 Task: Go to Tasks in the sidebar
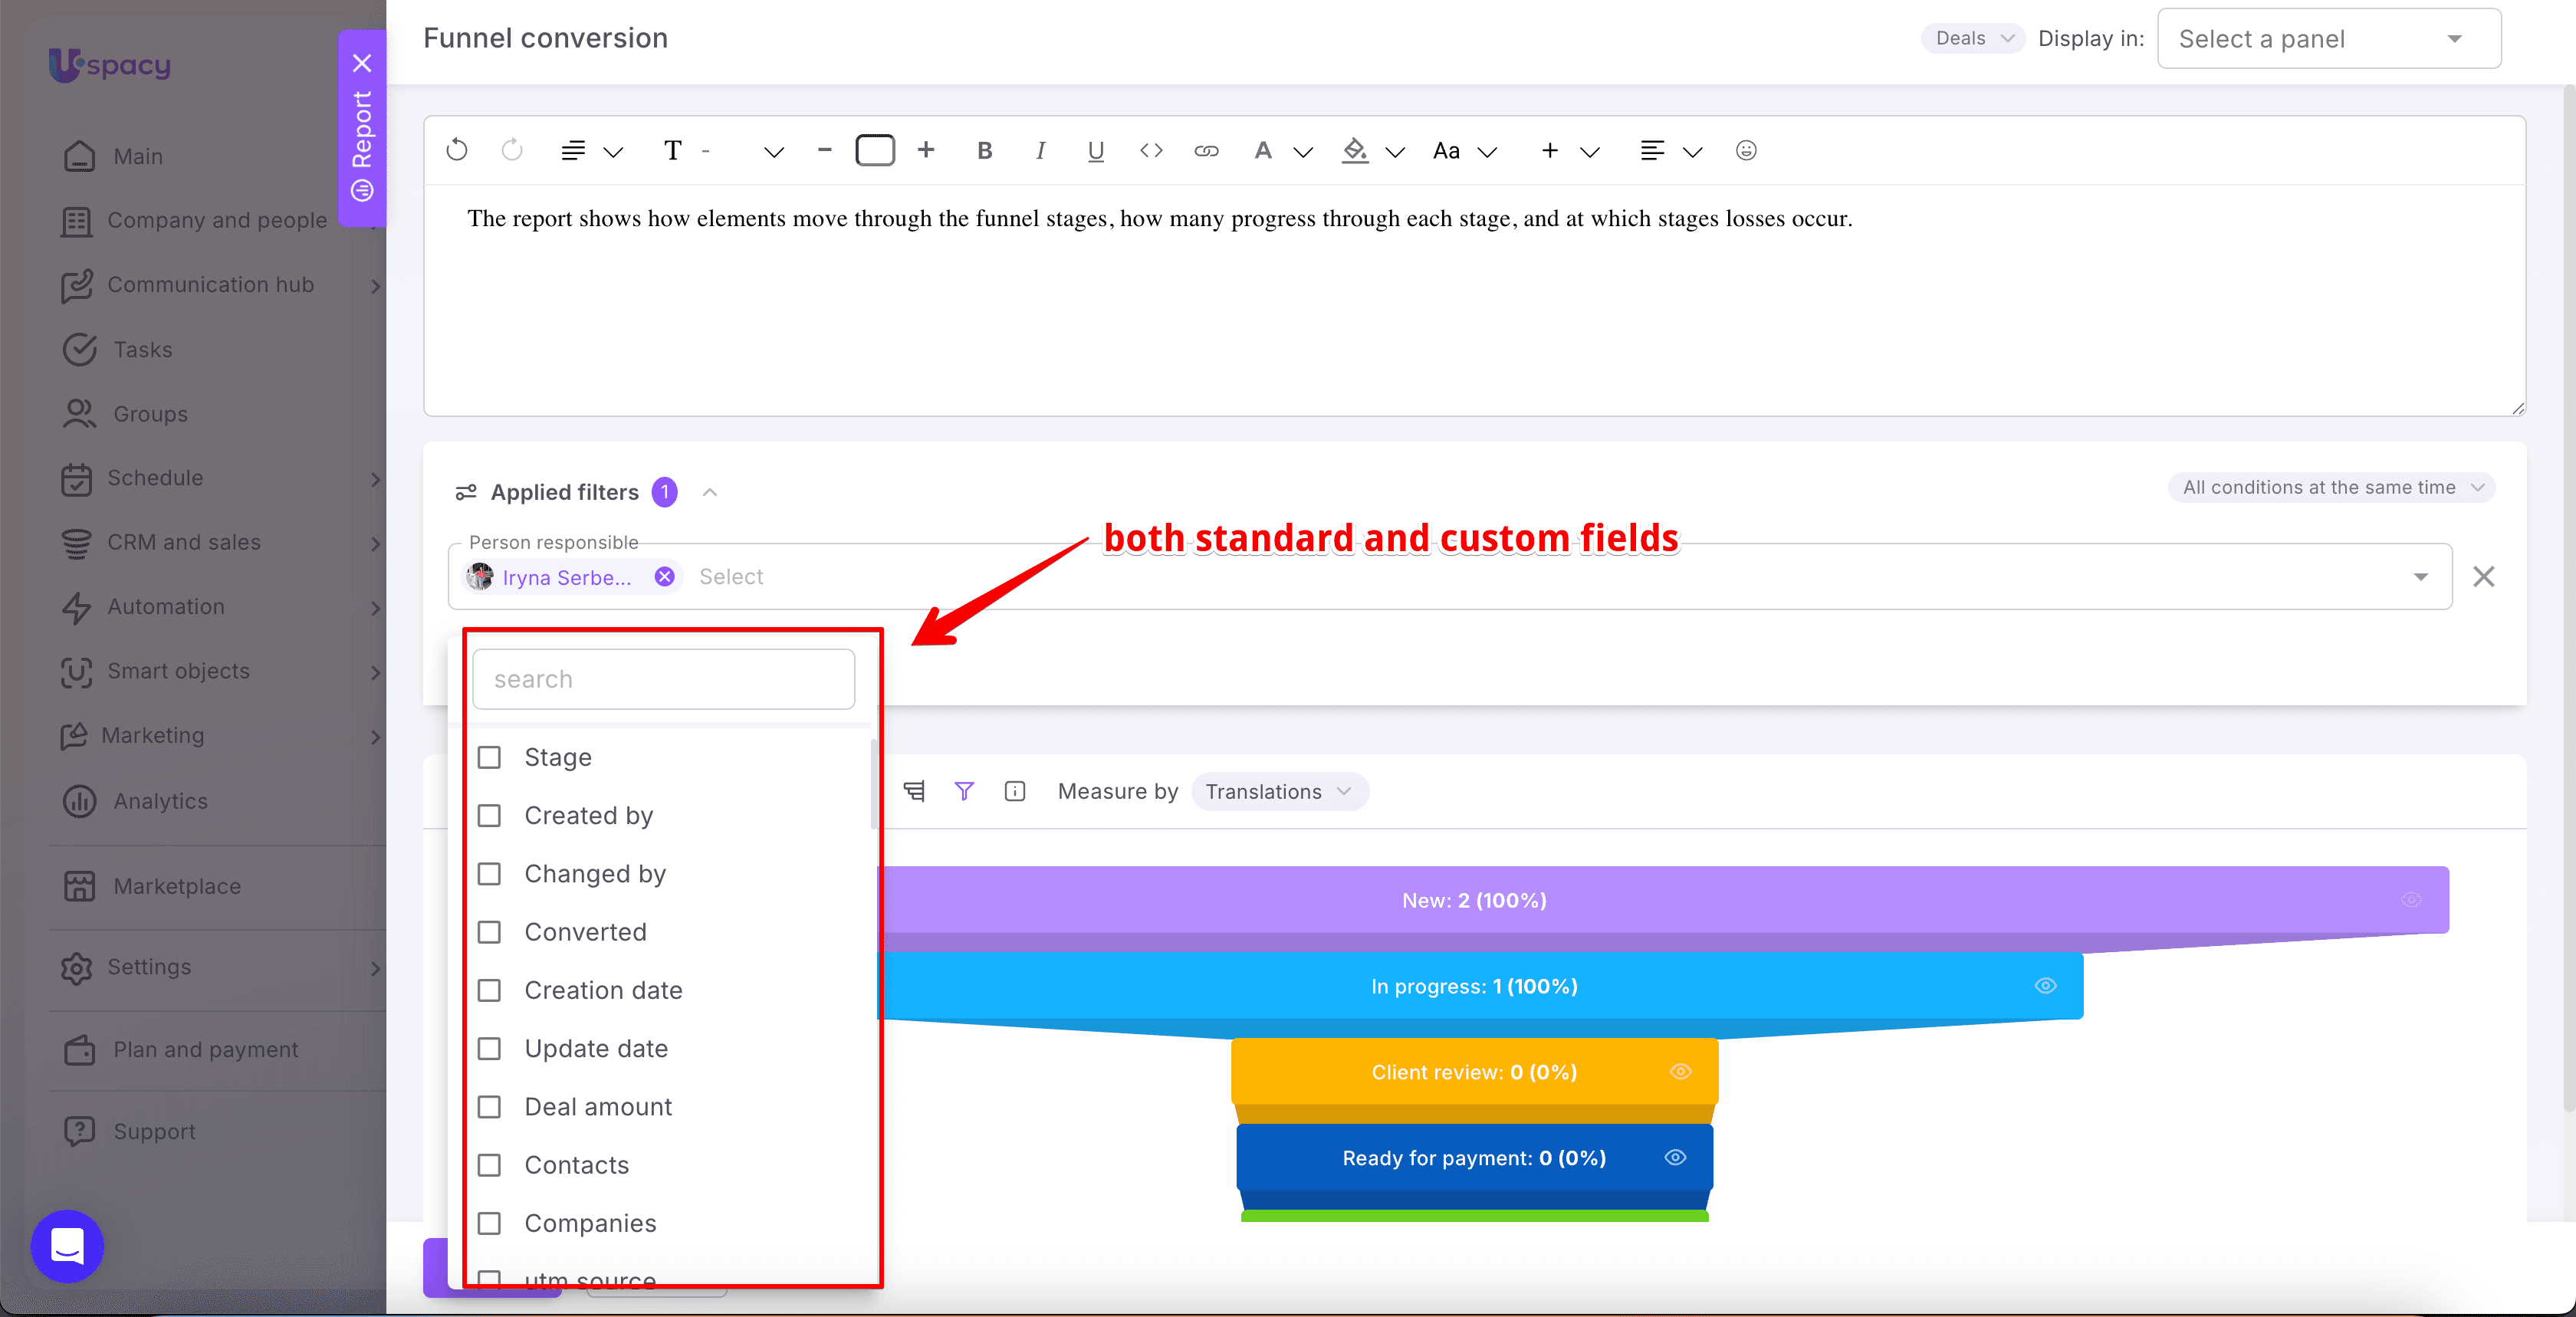point(143,349)
